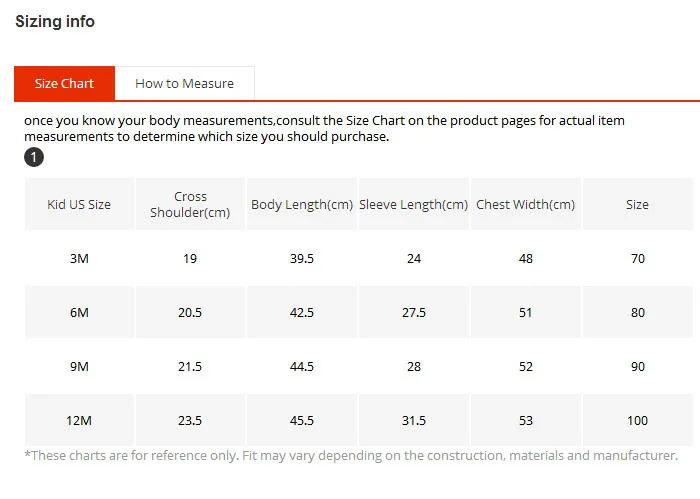The image size is (700, 499).
Task: Select the Sleeve Length(cm) column header
Action: [x=413, y=204]
